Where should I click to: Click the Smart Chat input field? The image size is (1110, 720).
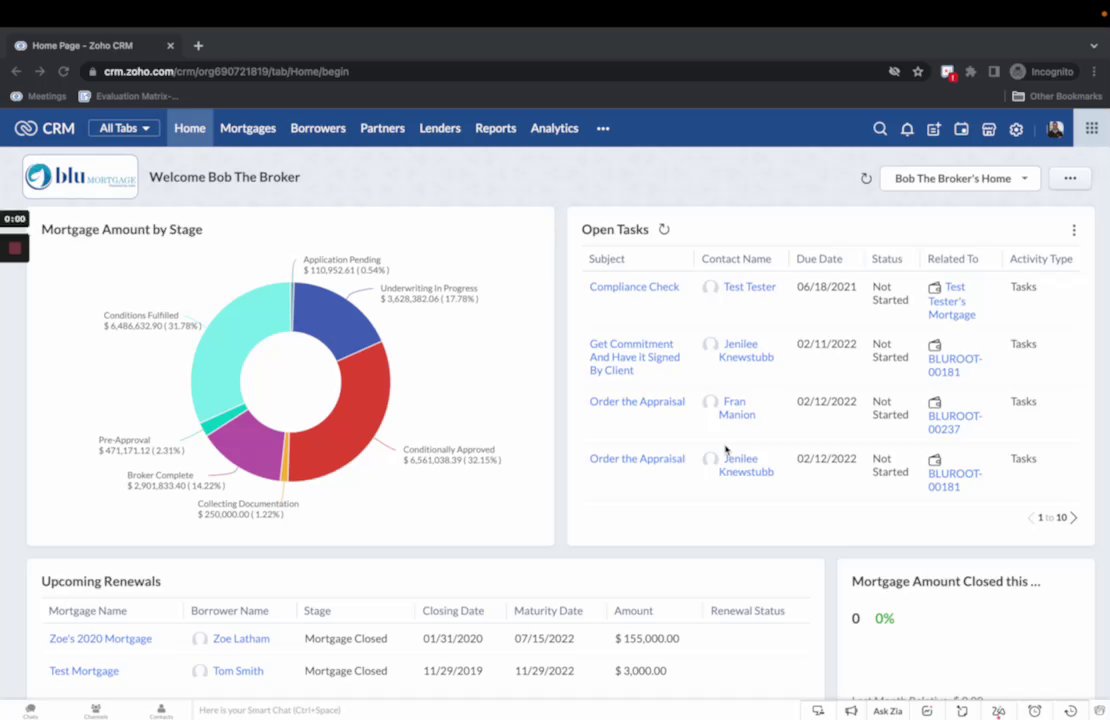pos(496,710)
